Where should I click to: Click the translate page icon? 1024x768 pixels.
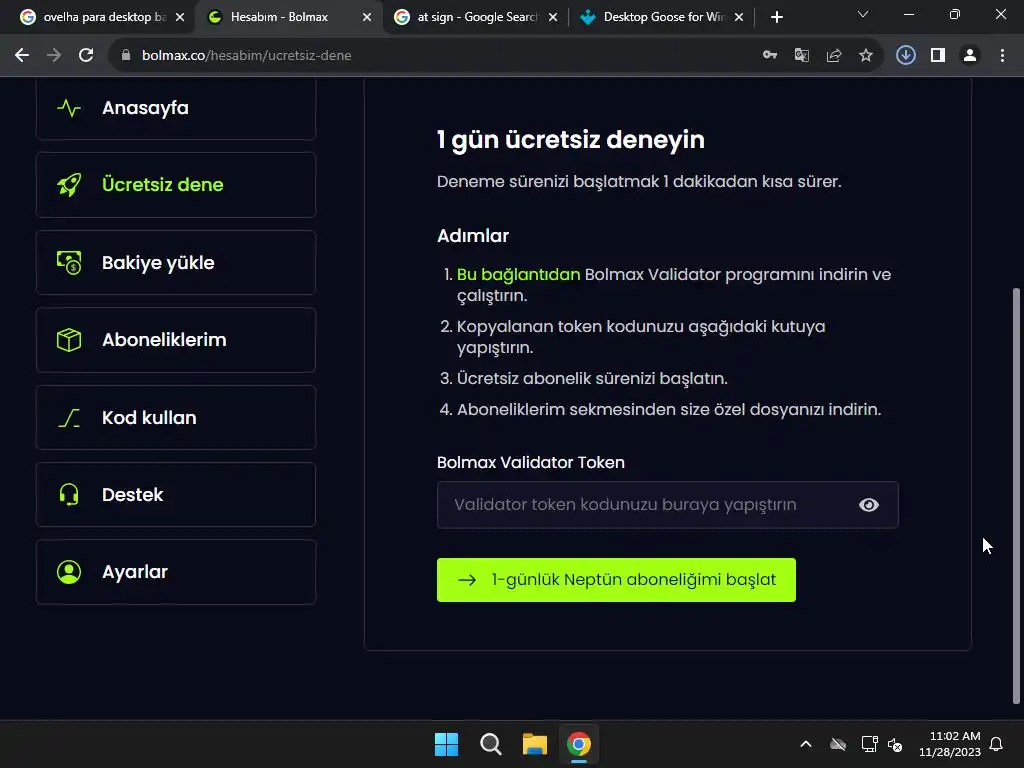coord(802,56)
